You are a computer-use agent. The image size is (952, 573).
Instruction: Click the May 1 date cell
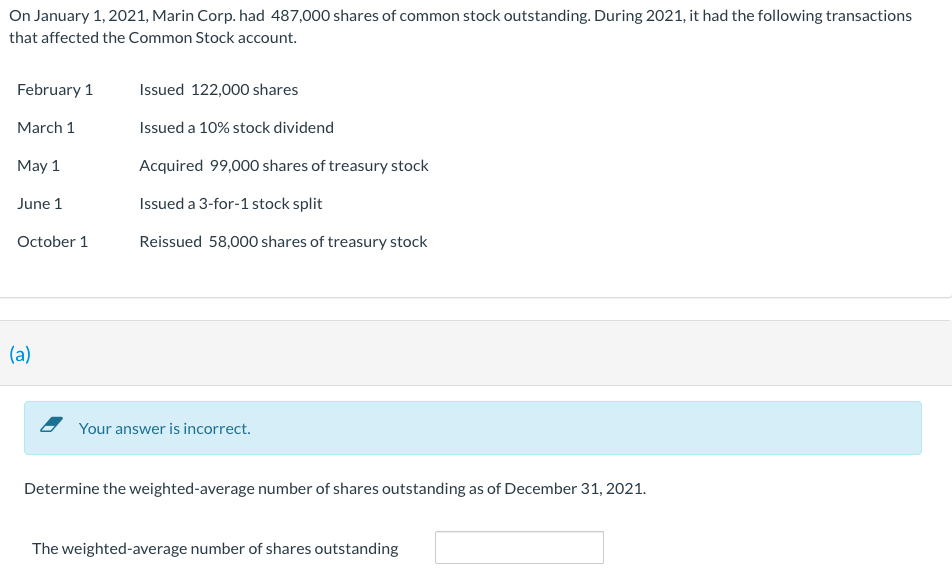point(38,166)
